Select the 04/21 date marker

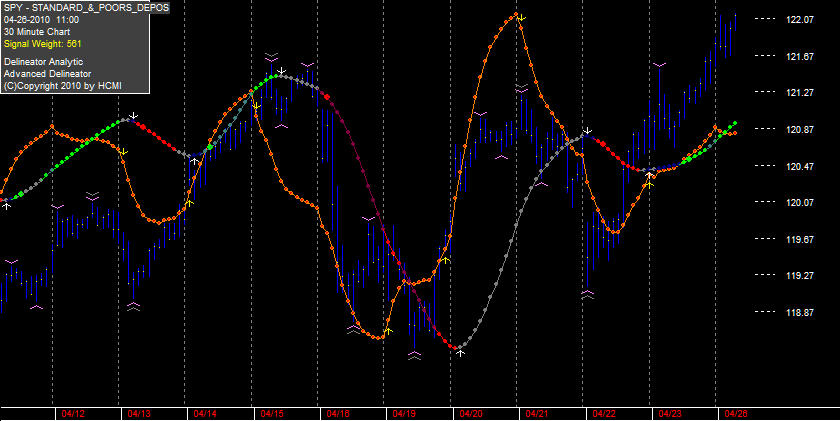pos(537,414)
